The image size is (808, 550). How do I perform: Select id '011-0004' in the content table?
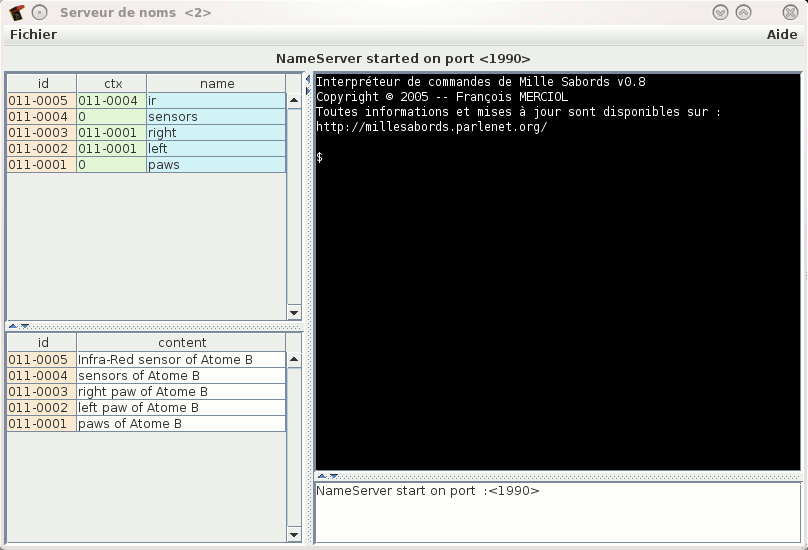click(42, 375)
